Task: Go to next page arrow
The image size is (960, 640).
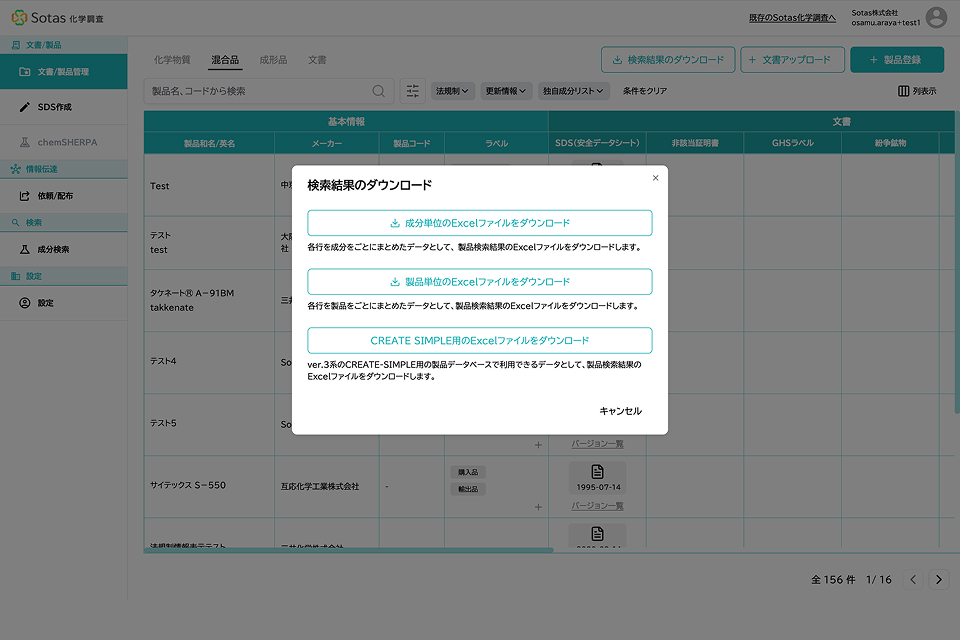Action: 938,580
